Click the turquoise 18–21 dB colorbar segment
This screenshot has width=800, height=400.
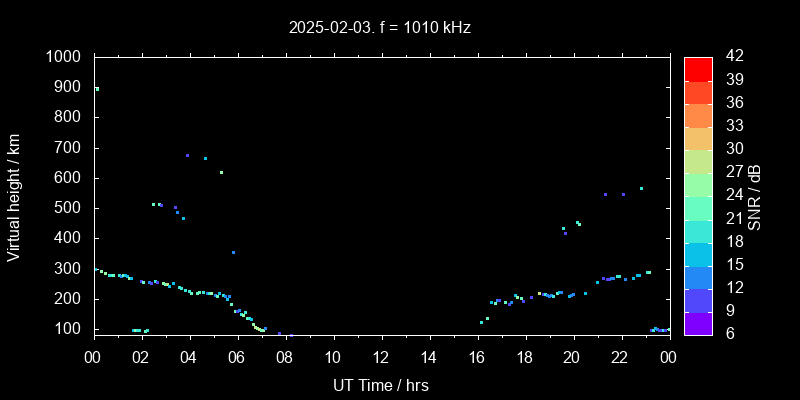click(x=698, y=230)
